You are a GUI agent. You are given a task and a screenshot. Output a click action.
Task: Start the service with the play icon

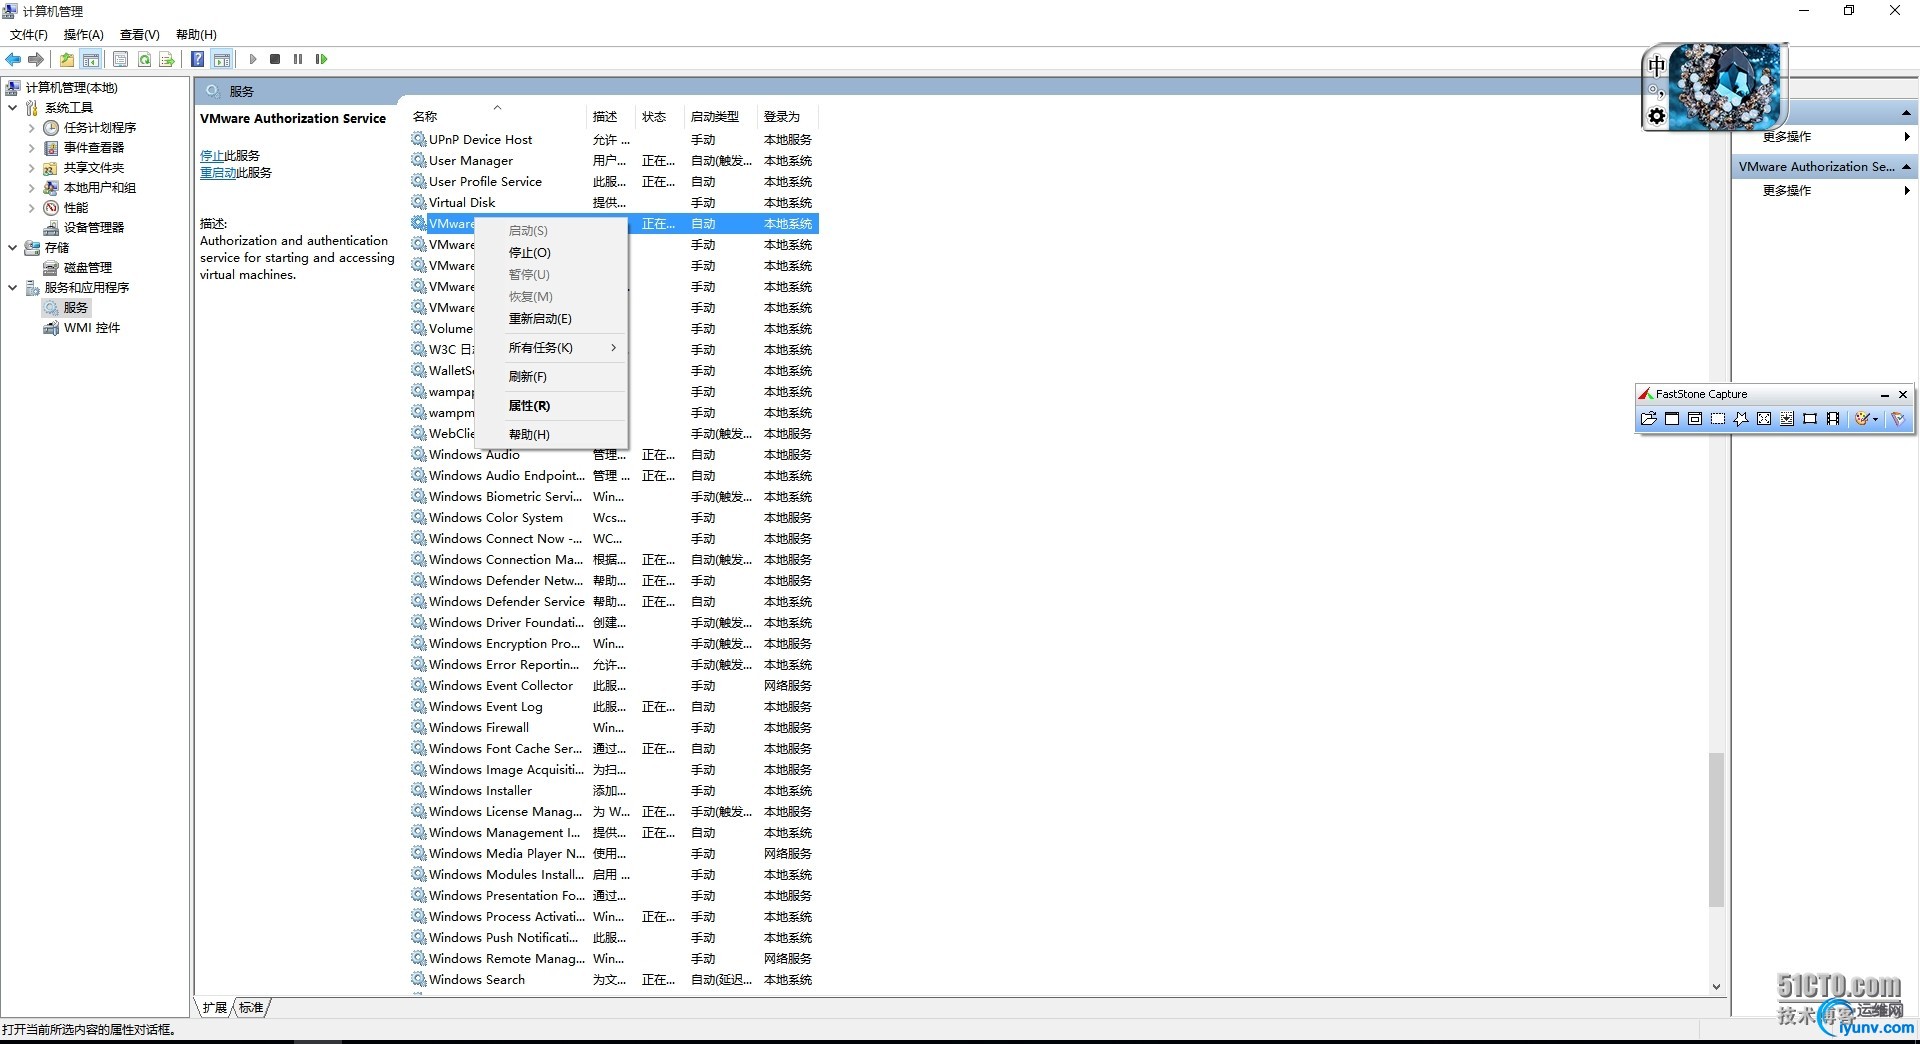pos(253,59)
